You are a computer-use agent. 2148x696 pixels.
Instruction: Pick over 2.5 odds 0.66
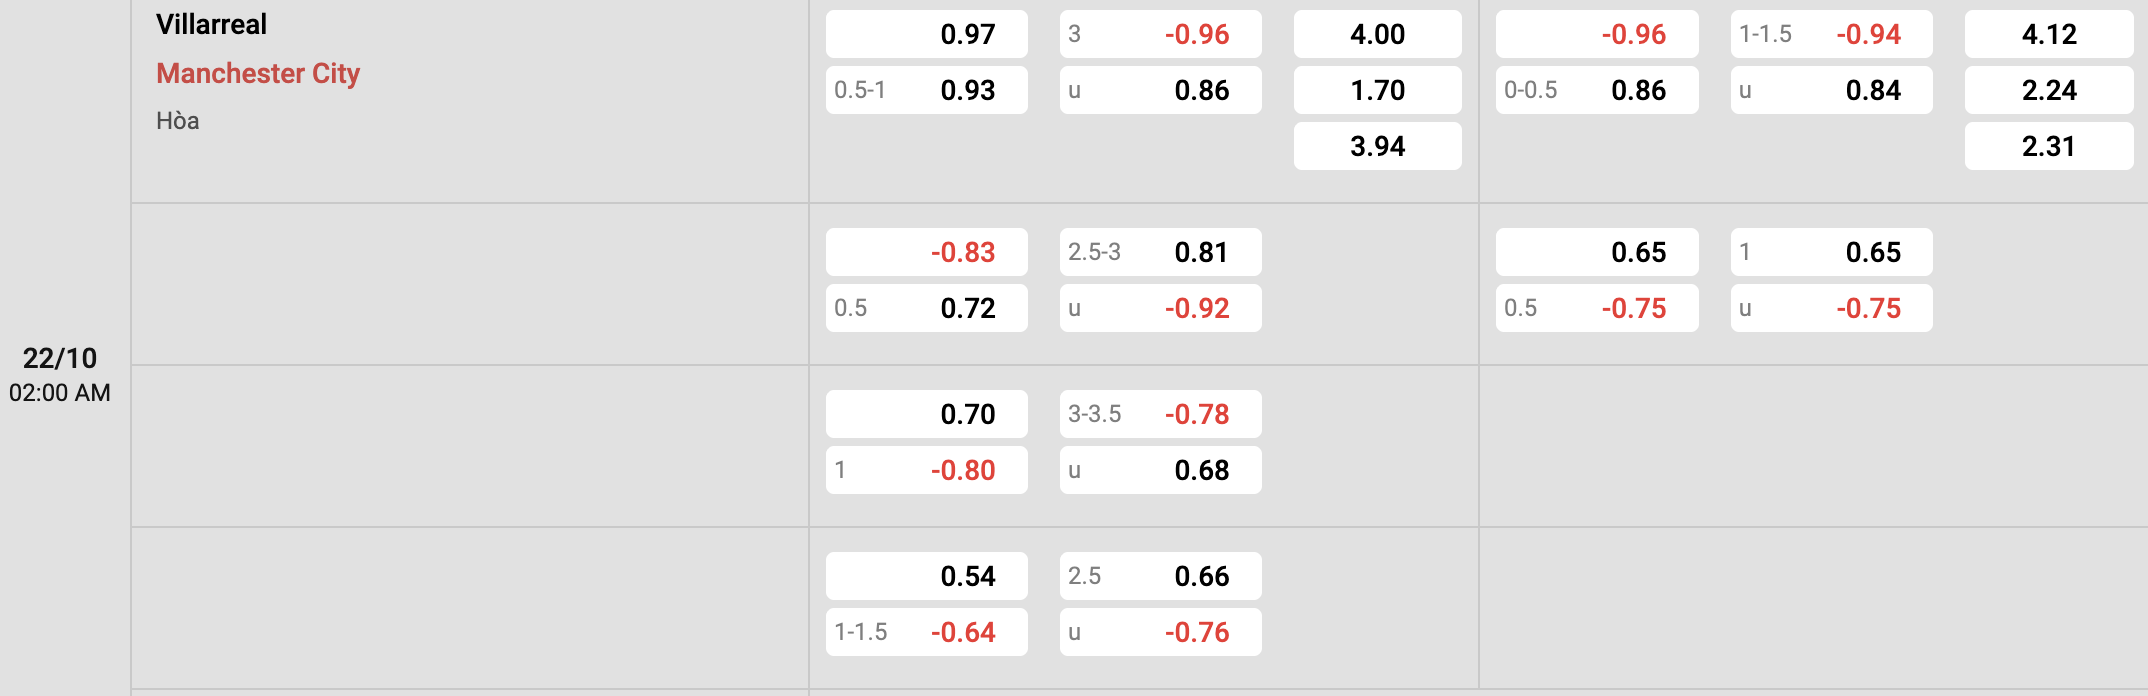[x=1160, y=577]
